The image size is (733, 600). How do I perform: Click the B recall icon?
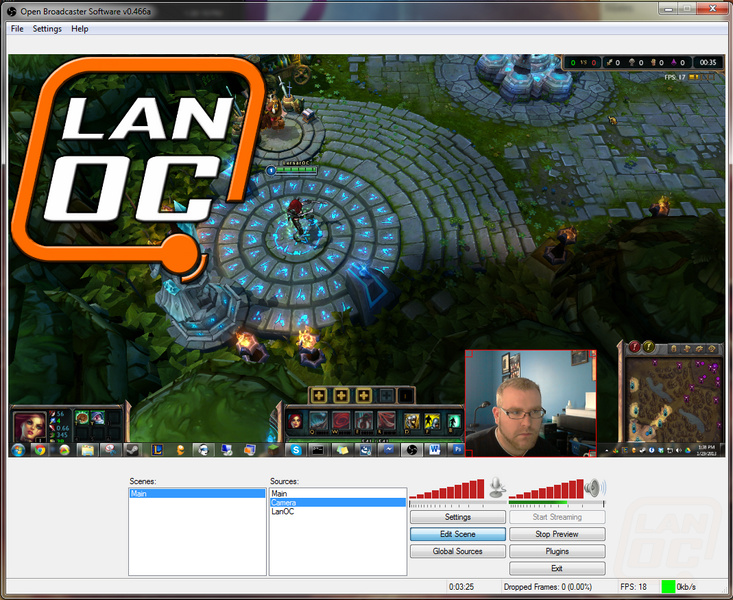tap(453, 421)
